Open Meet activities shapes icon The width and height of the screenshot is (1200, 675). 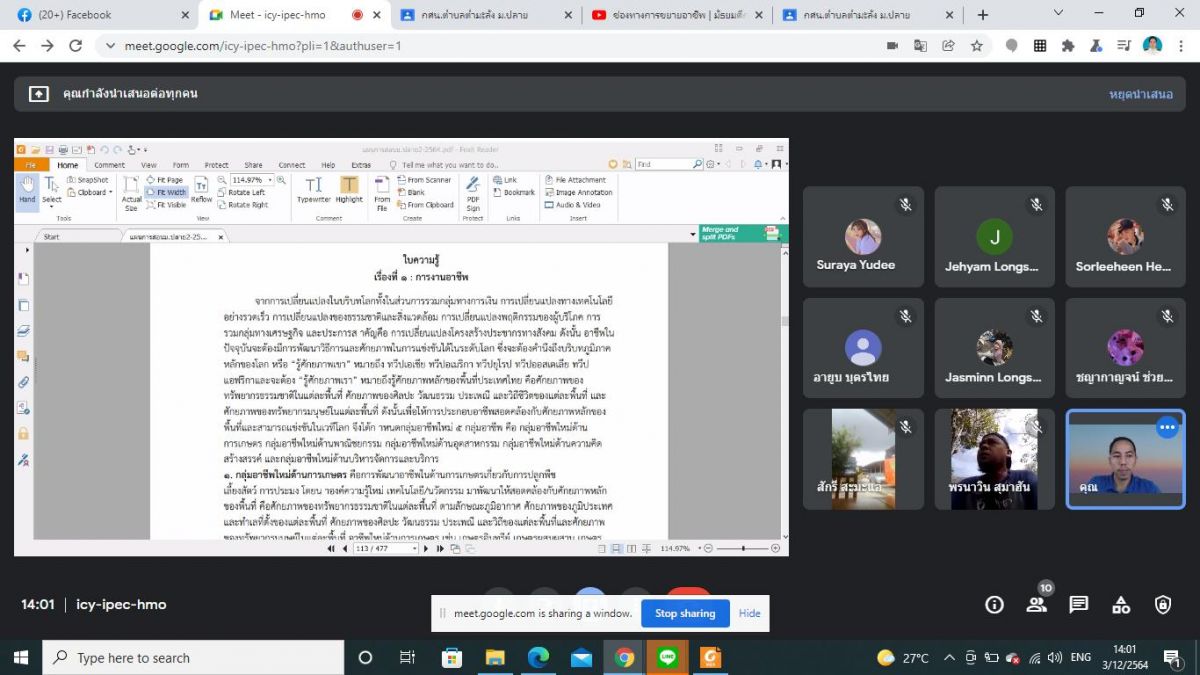click(1121, 604)
